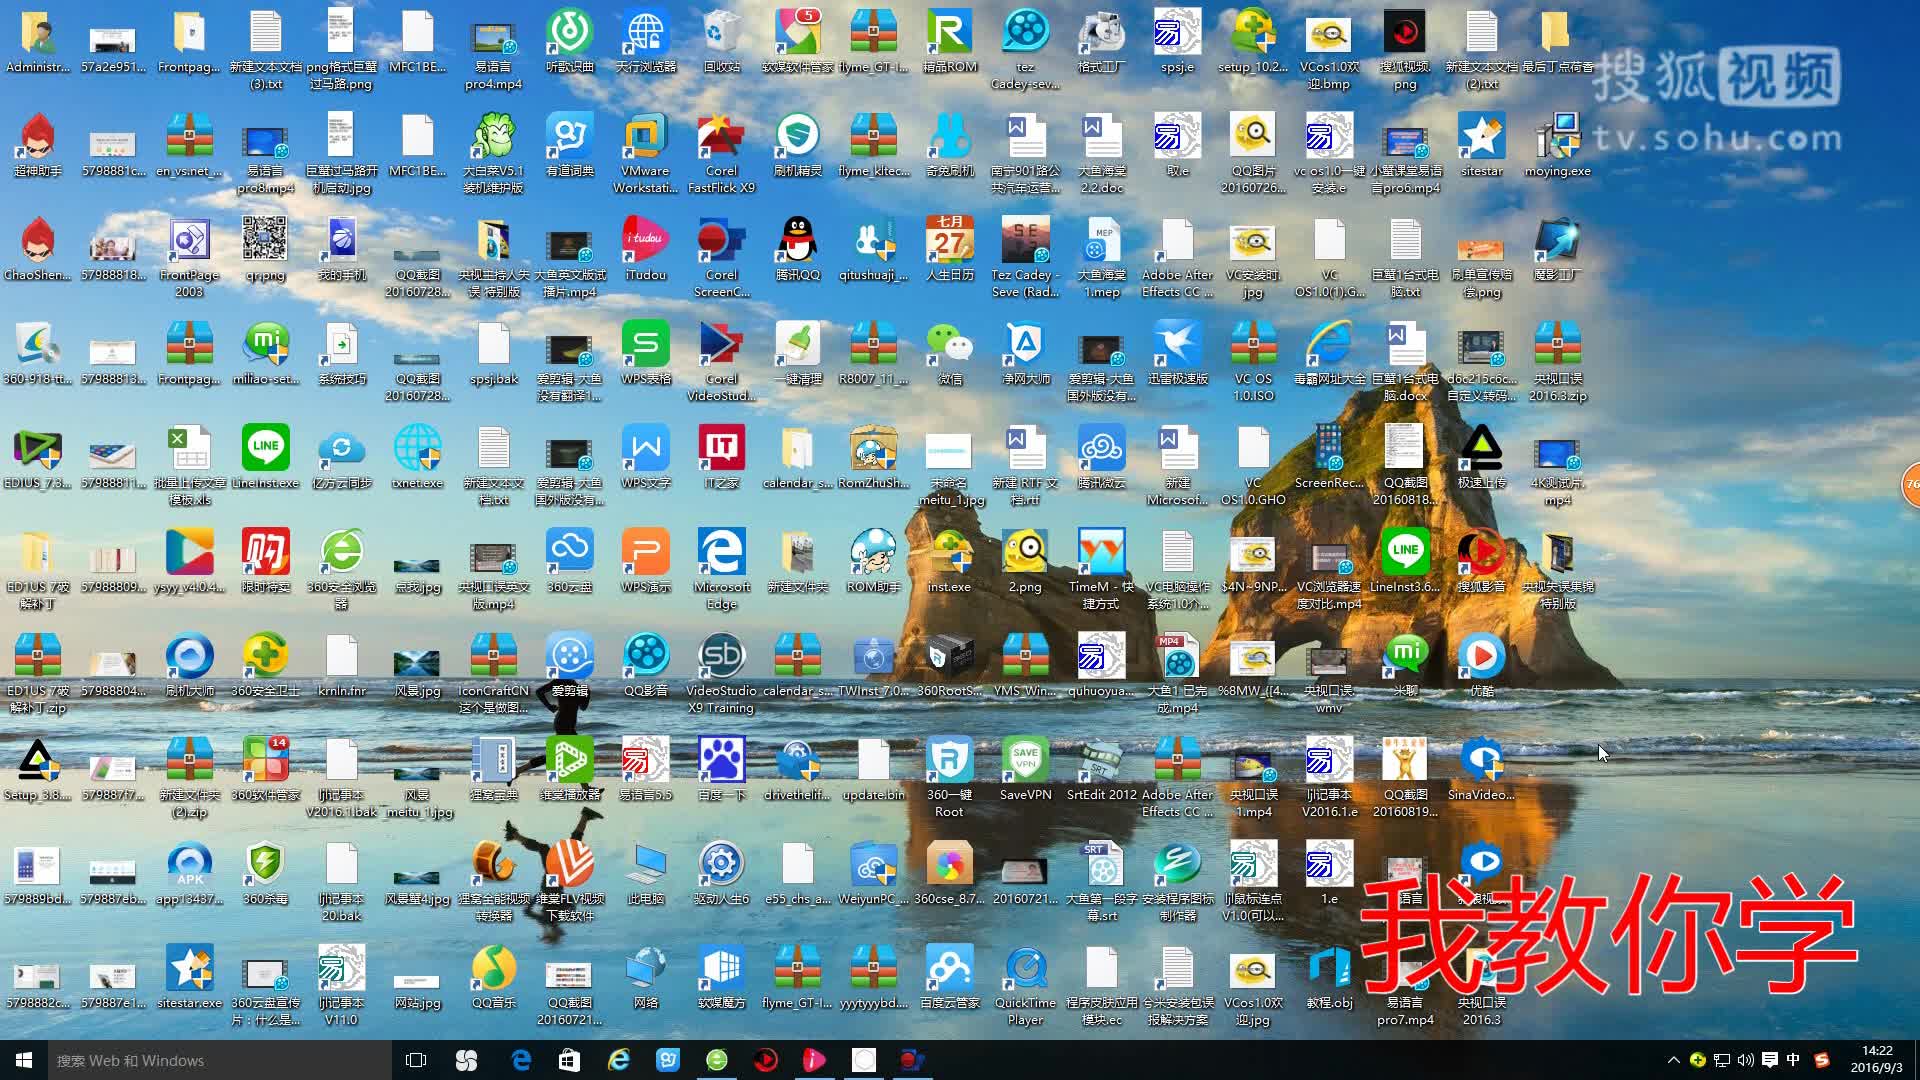
Task: Open the 360安全卫士 desktop icon
Action: click(x=265, y=665)
